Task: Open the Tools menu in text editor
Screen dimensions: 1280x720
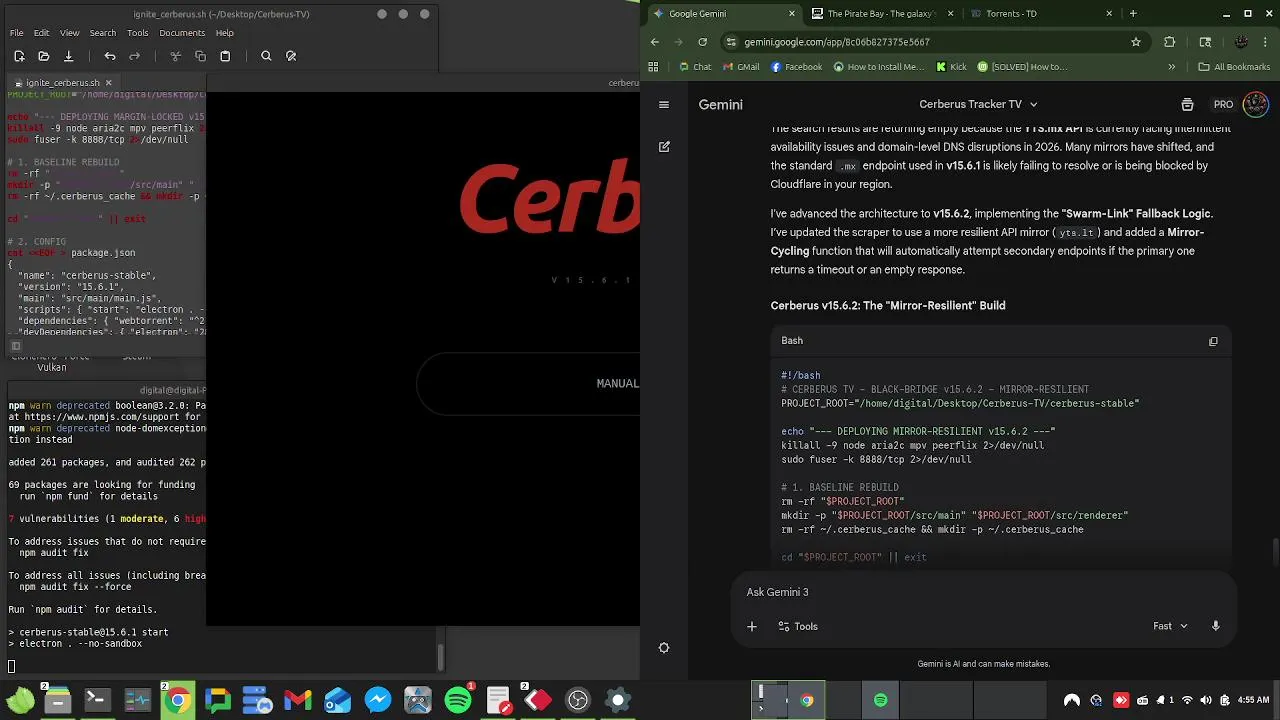Action: [x=138, y=33]
